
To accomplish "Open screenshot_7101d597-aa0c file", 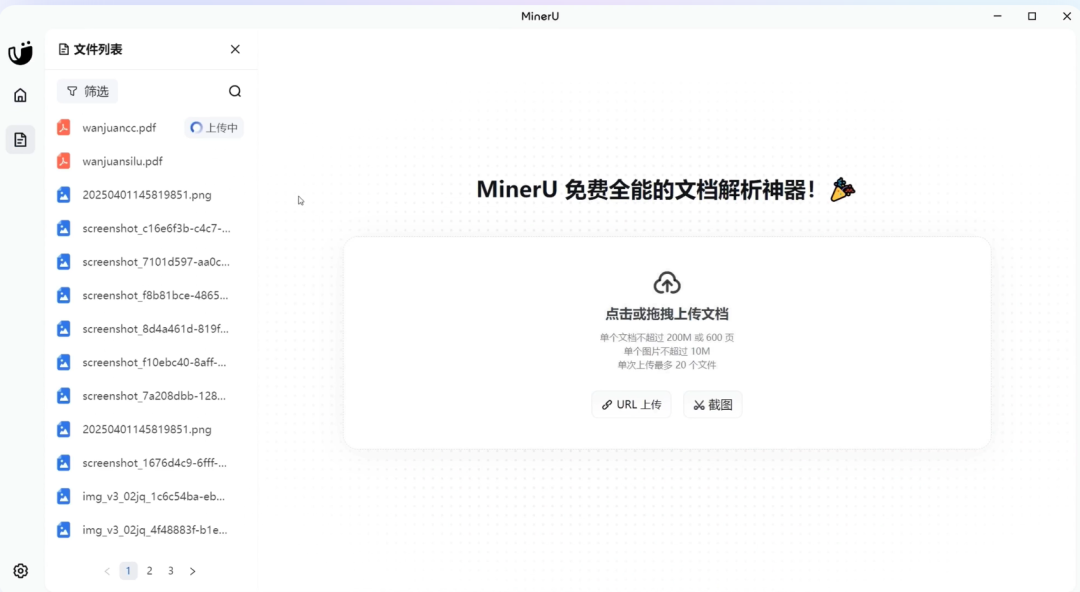I will [156, 262].
